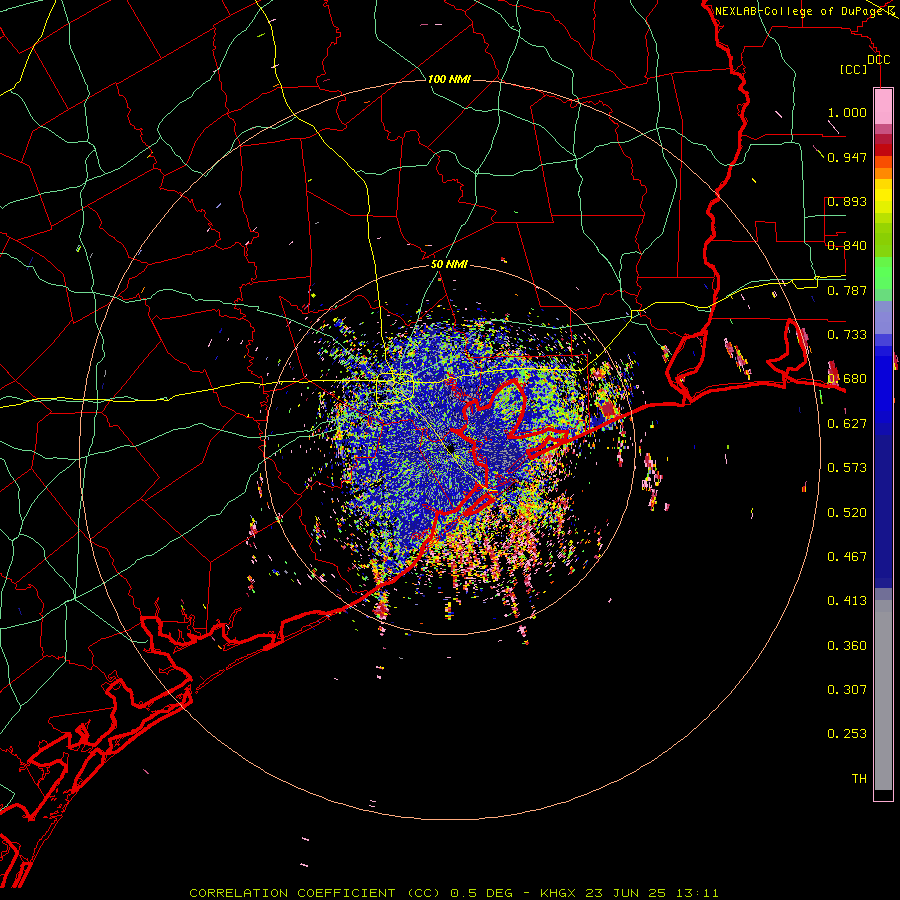This screenshot has width=900, height=900.
Task: Click the 0.413 scale value
Action: pos(847,601)
